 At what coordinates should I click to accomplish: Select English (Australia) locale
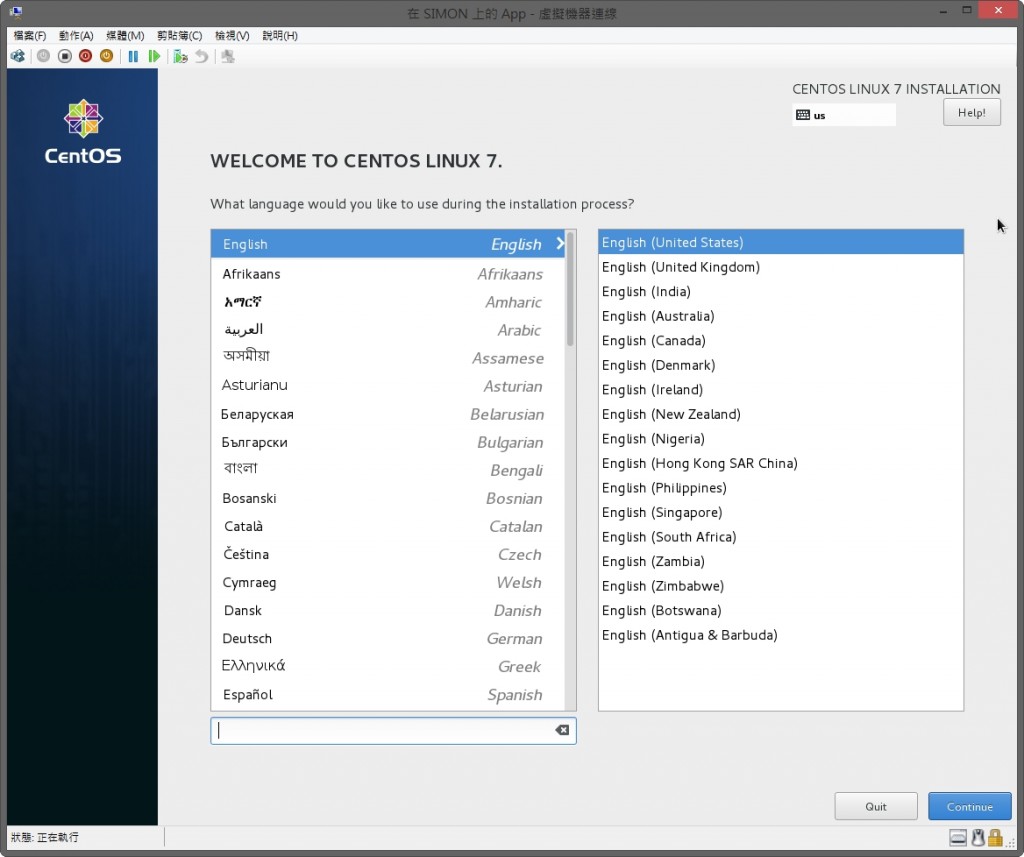[780, 316]
